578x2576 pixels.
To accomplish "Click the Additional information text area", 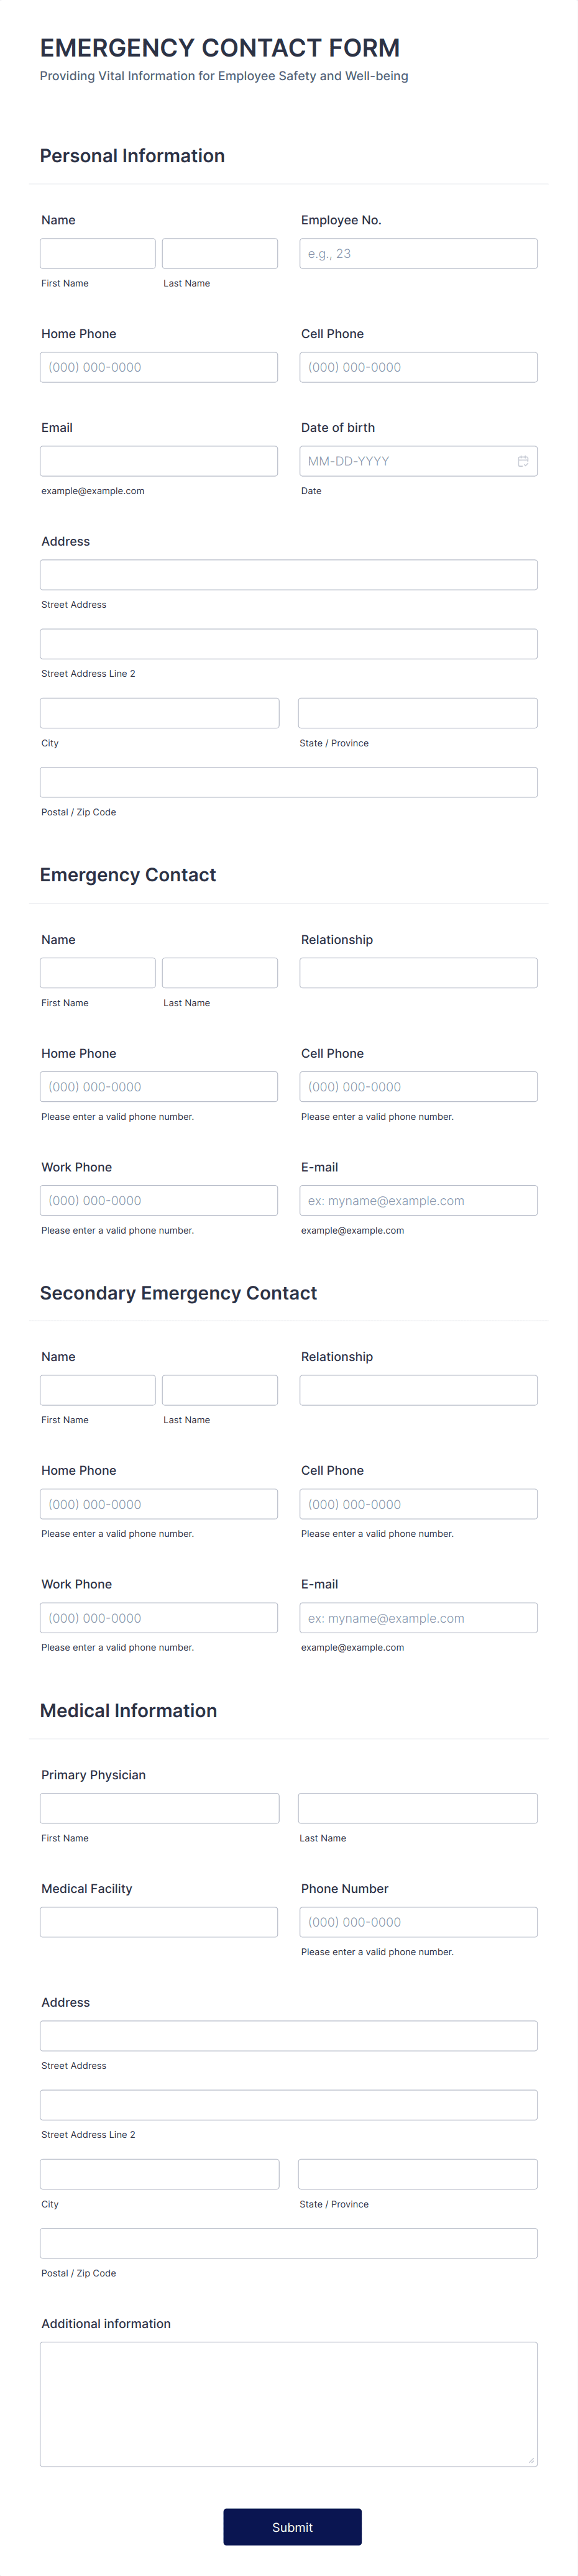I will (288, 2400).
